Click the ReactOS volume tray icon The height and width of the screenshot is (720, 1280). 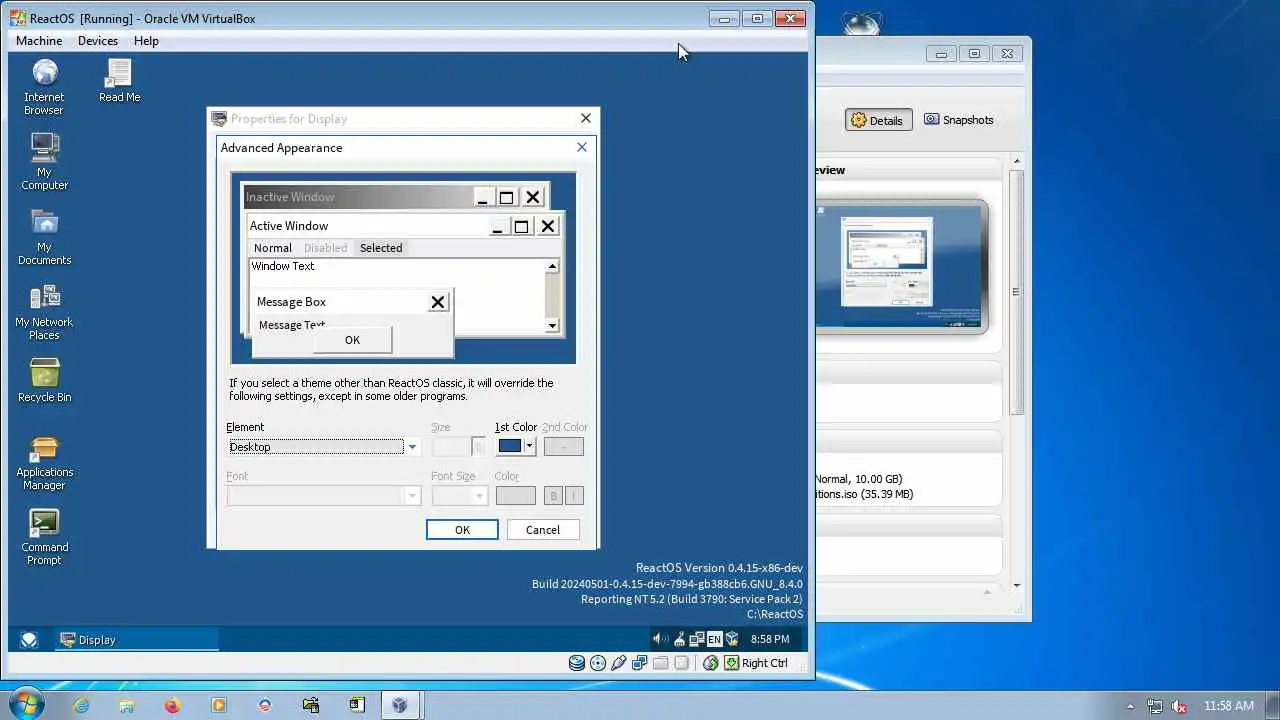pos(661,639)
